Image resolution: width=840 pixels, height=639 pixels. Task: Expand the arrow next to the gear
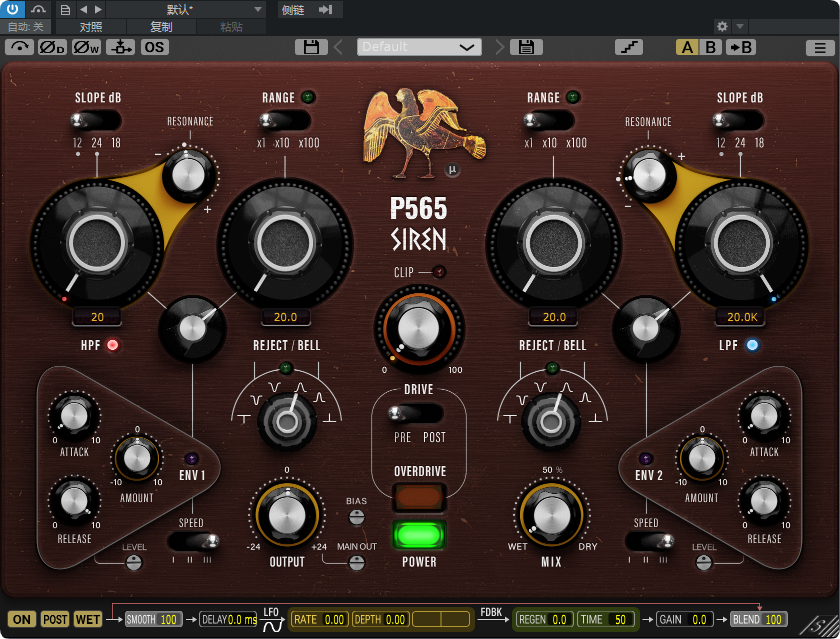coord(740,26)
